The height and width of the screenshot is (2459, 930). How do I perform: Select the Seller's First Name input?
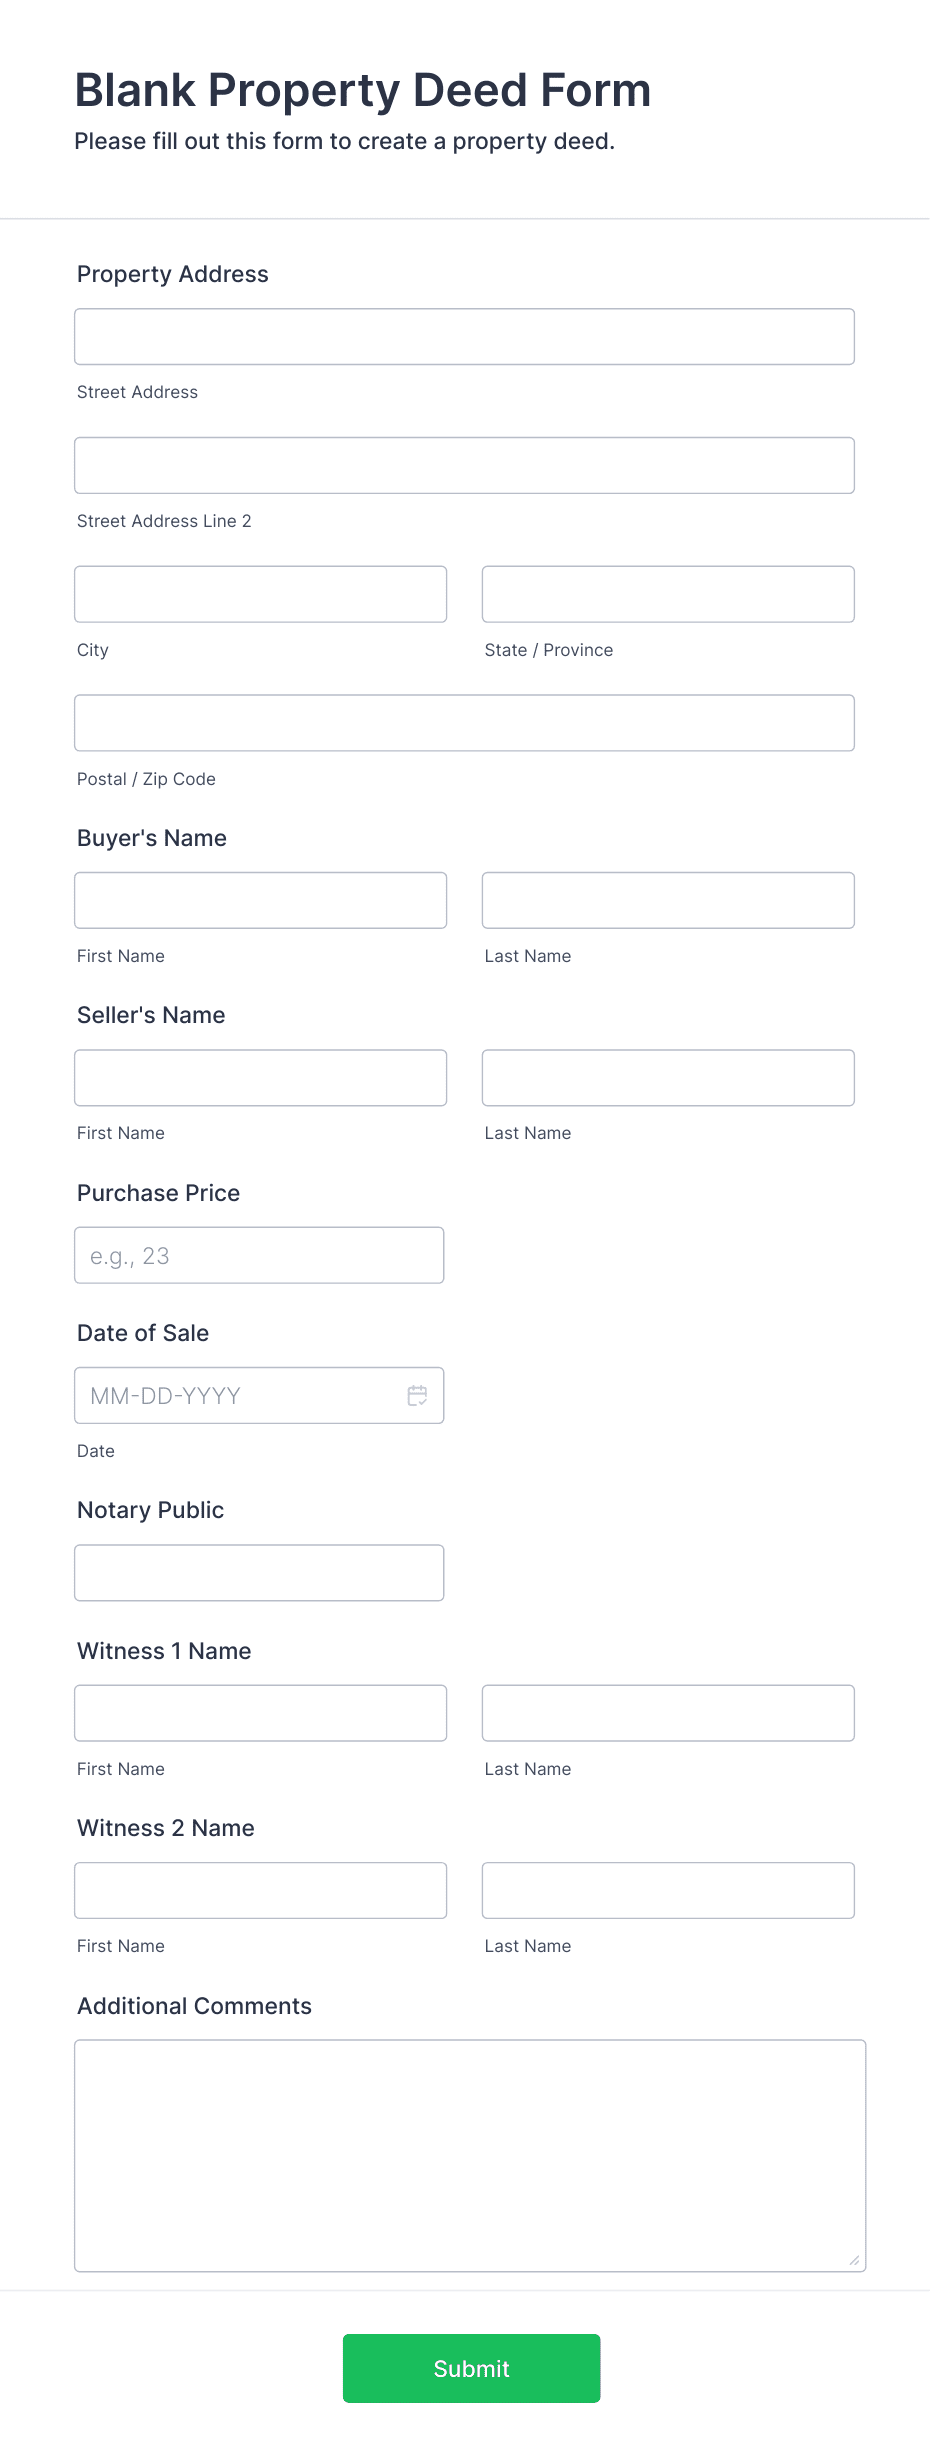[260, 1077]
